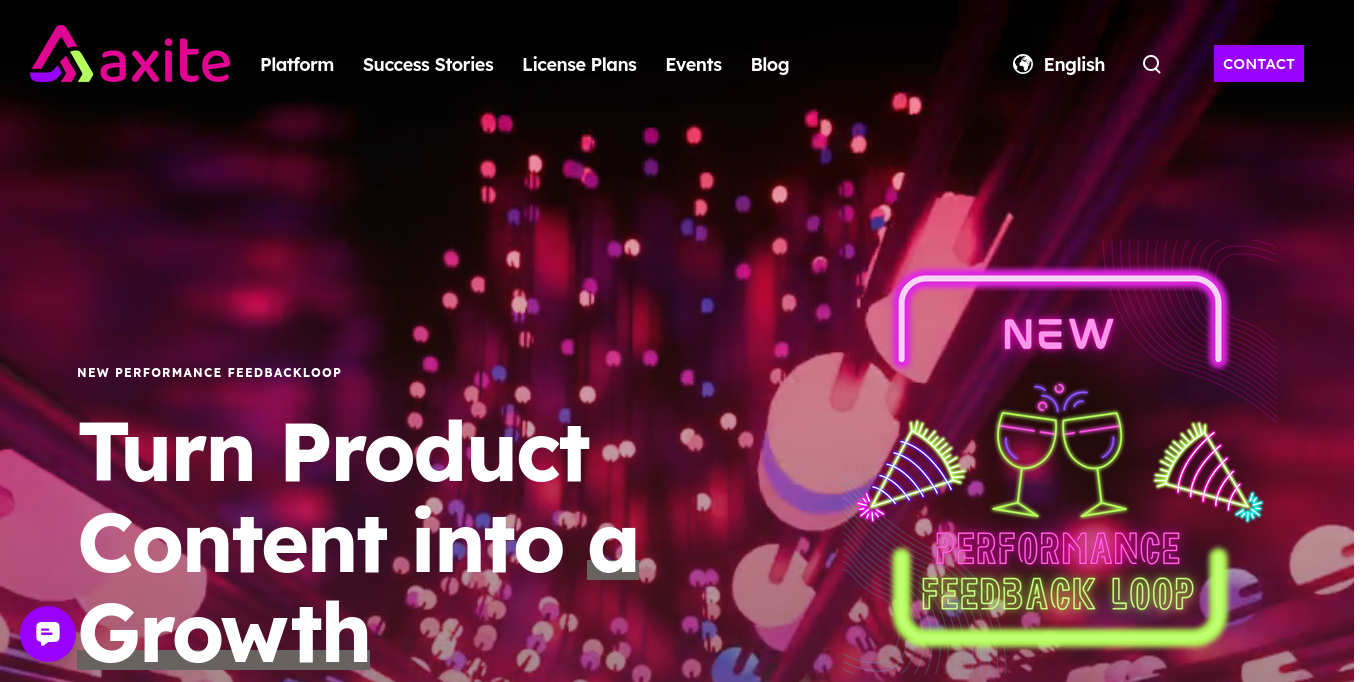This screenshot has height=682, width=1366.
Task: Click the highlighted word "Growth"
Action: click(x=224, y=632)
